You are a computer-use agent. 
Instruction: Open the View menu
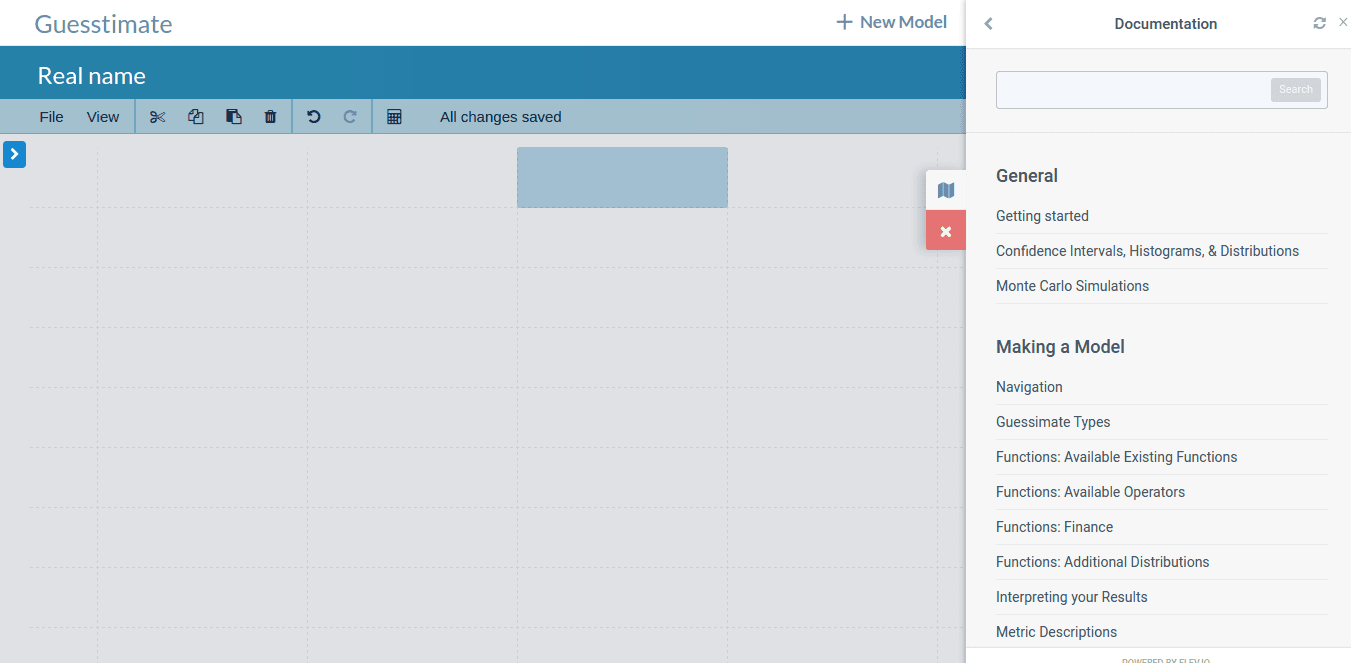point(103,117)
